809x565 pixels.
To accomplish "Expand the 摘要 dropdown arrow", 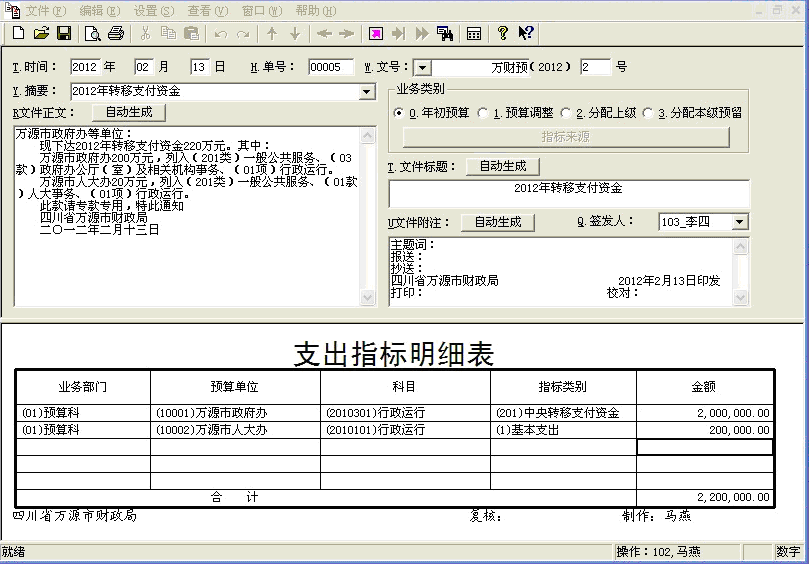I will coord(366,92).
